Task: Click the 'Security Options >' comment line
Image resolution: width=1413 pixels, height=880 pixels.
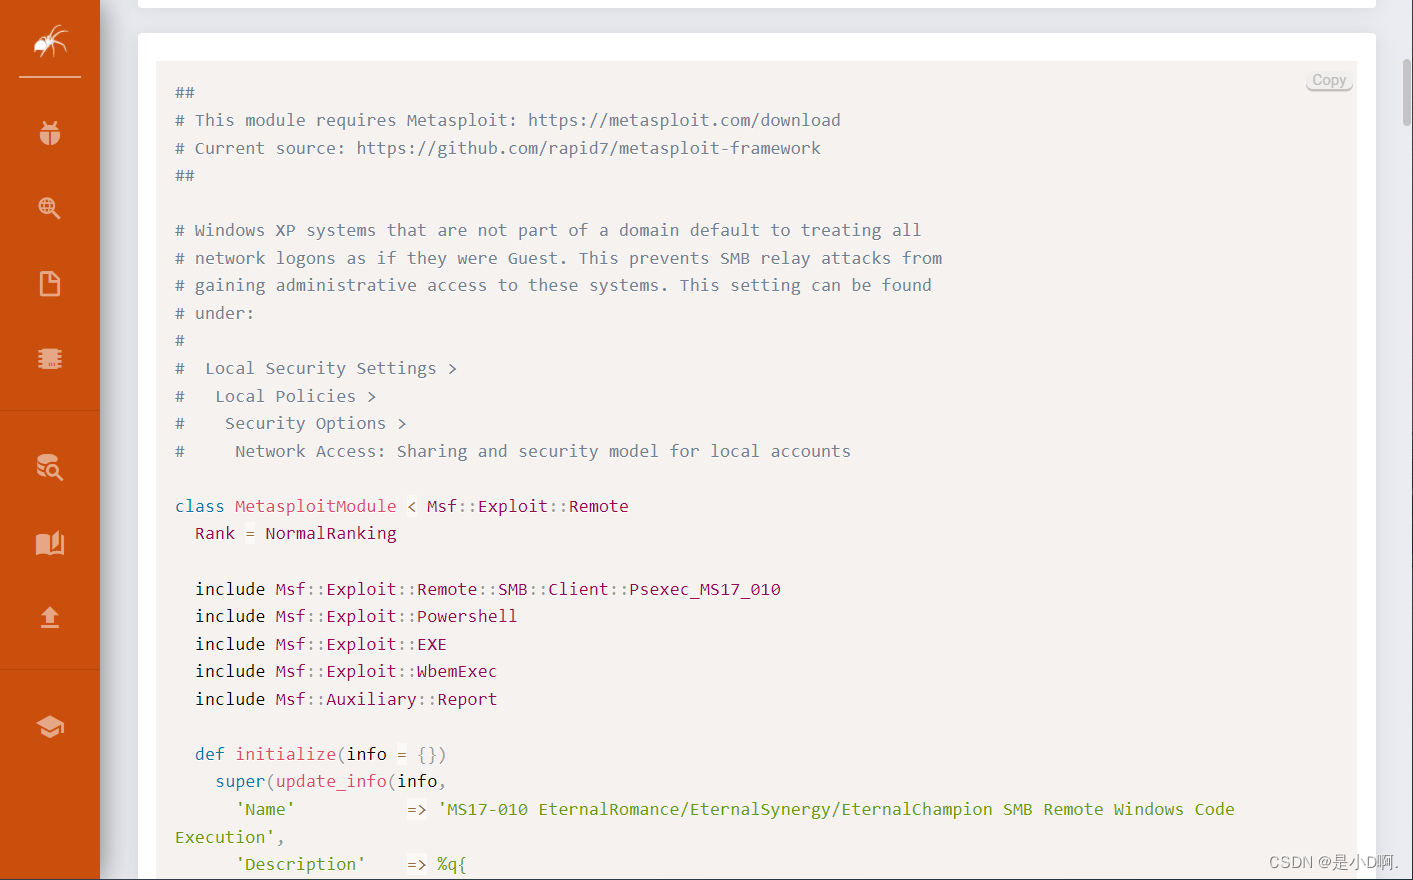Action: 291,423
